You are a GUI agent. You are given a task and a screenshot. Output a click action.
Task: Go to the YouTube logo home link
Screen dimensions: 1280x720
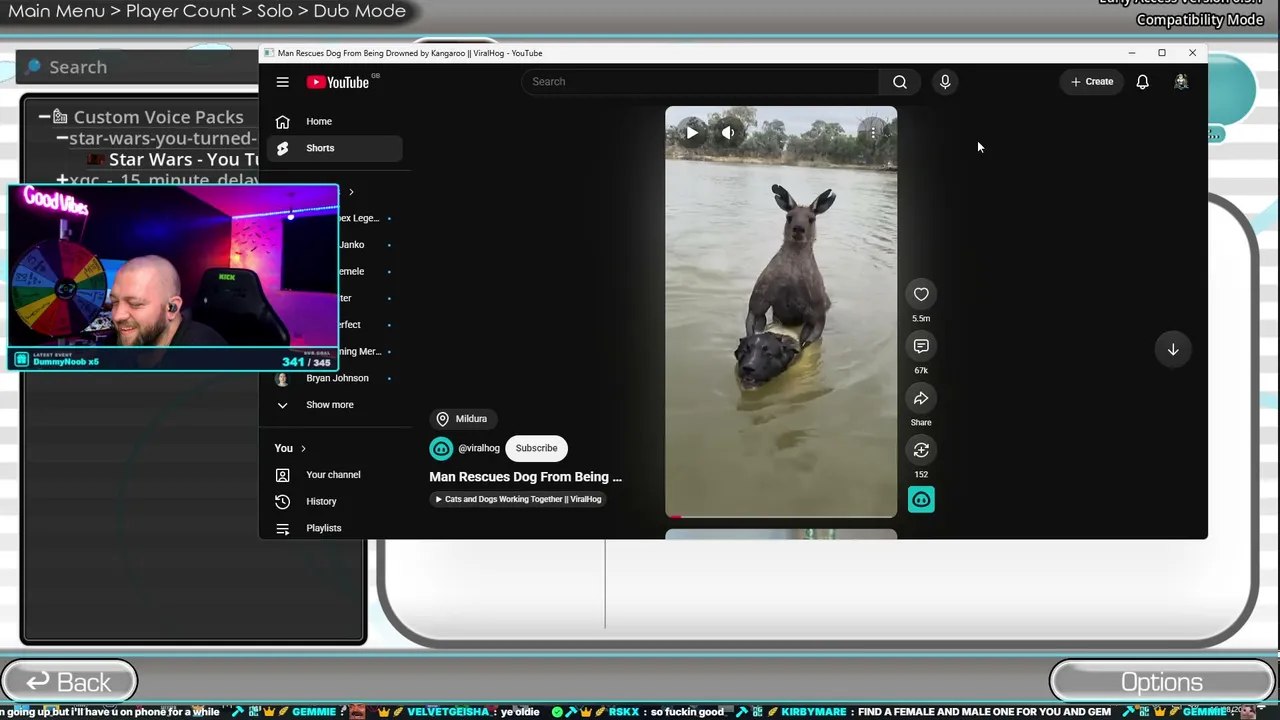coord(338,82)
